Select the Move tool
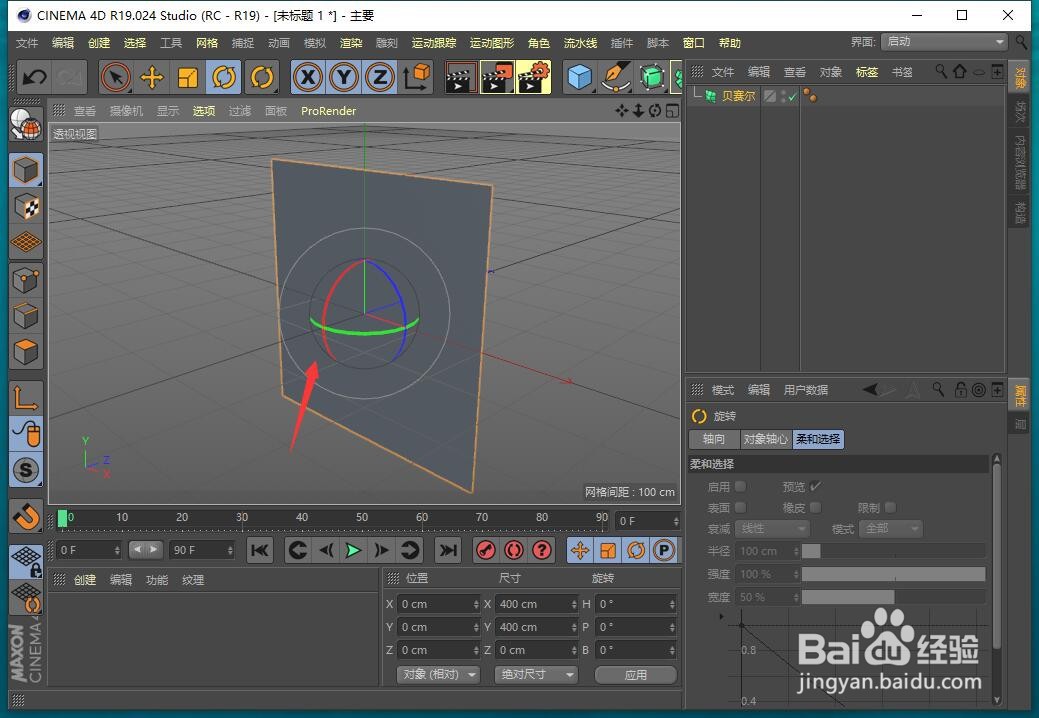 152,77
